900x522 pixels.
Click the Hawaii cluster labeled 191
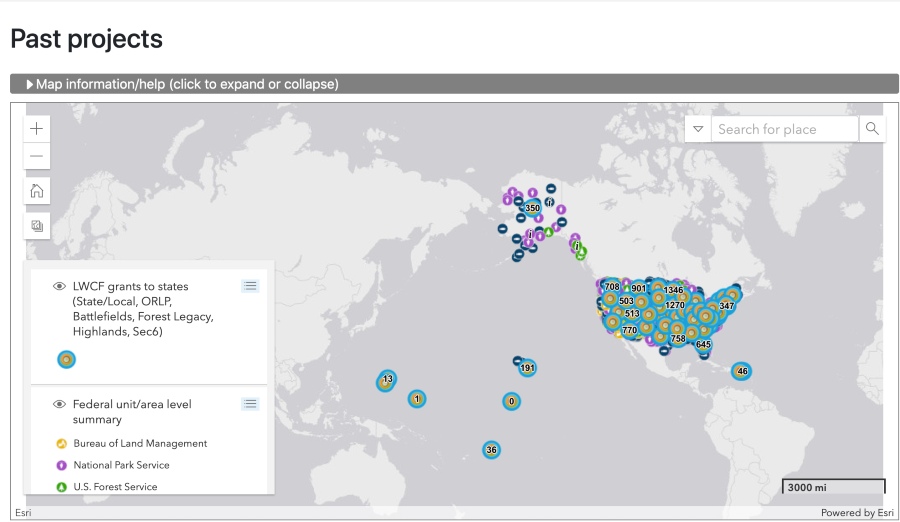click(527, 368)
